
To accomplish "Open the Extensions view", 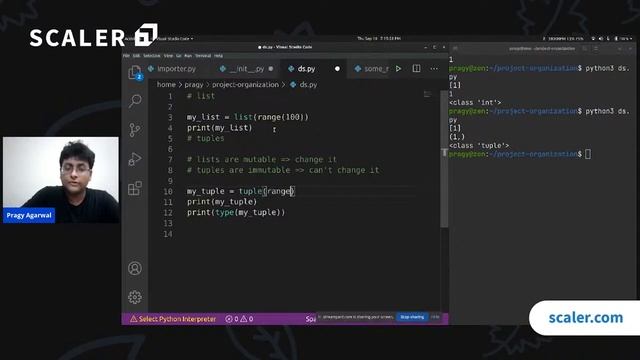I will [x=135, y=188].
